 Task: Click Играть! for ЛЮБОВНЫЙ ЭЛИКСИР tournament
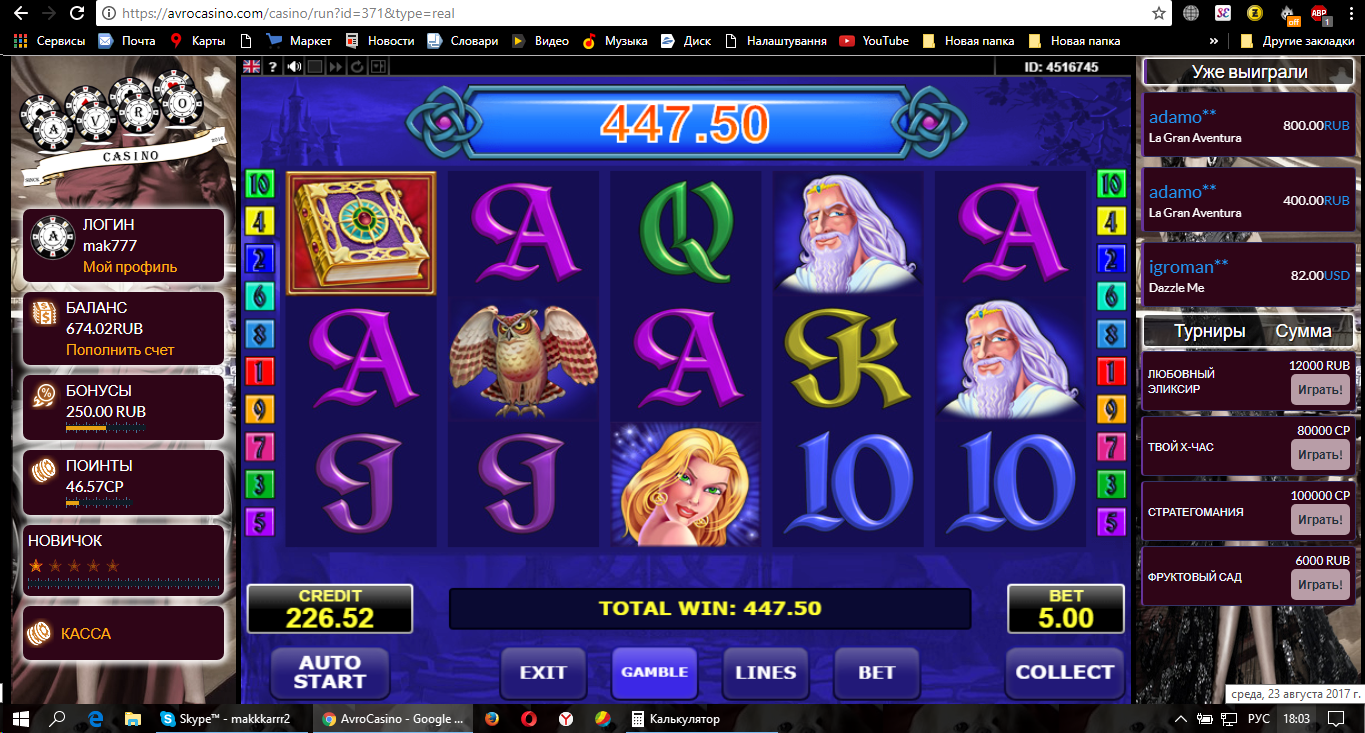[x=1320, y=390]
